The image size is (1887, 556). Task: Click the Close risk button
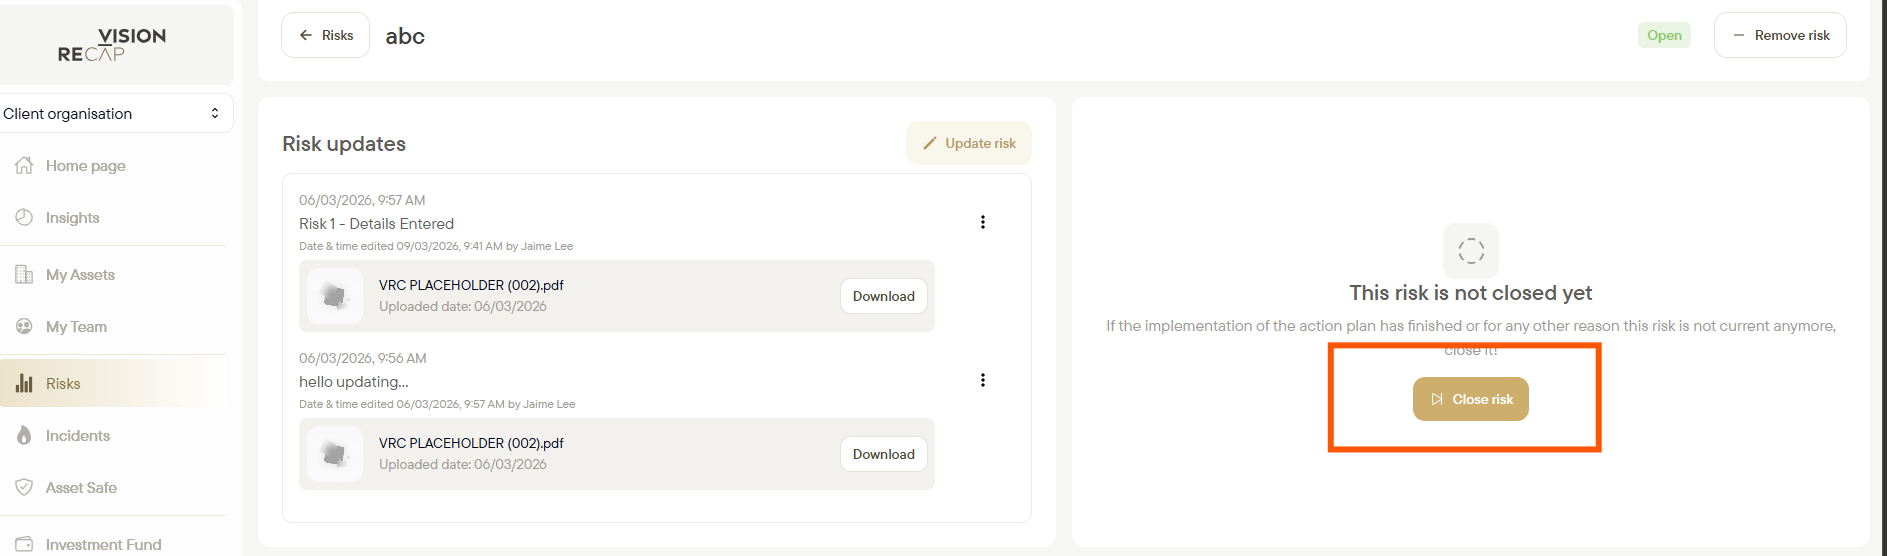point(1470,399)
